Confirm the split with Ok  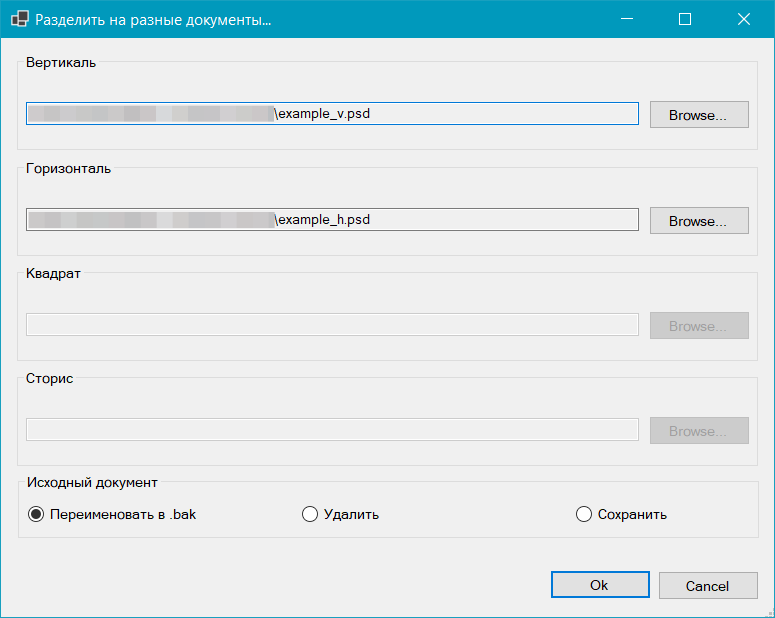(x=599, y=585)
